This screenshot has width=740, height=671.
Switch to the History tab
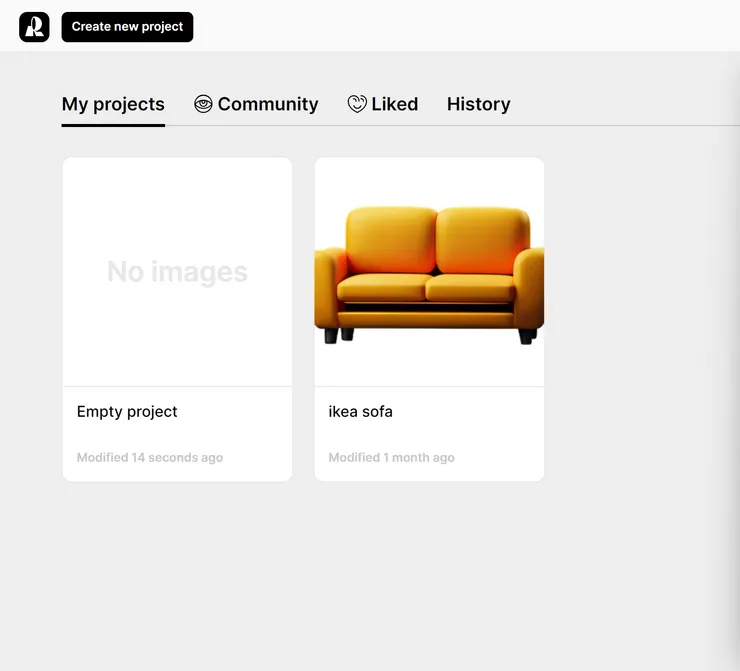click(478, 104)
